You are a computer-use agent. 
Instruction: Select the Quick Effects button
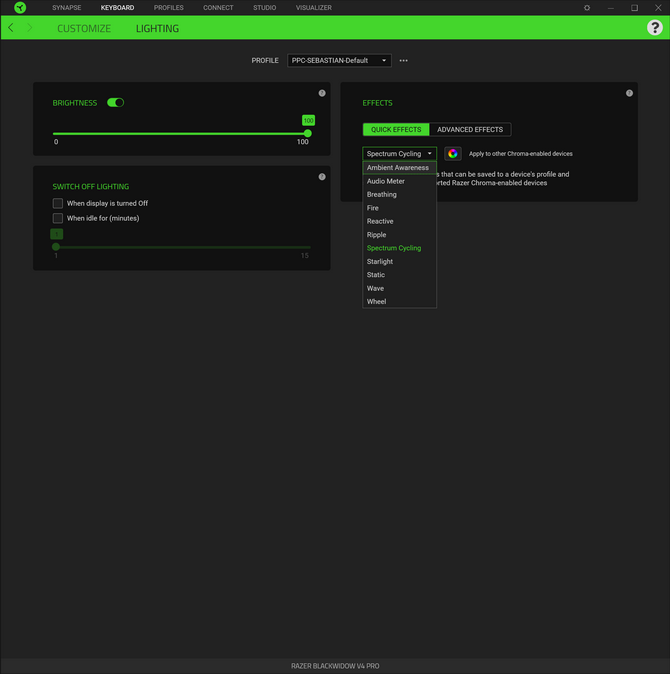pyautogui.click(x=396, y=129)
